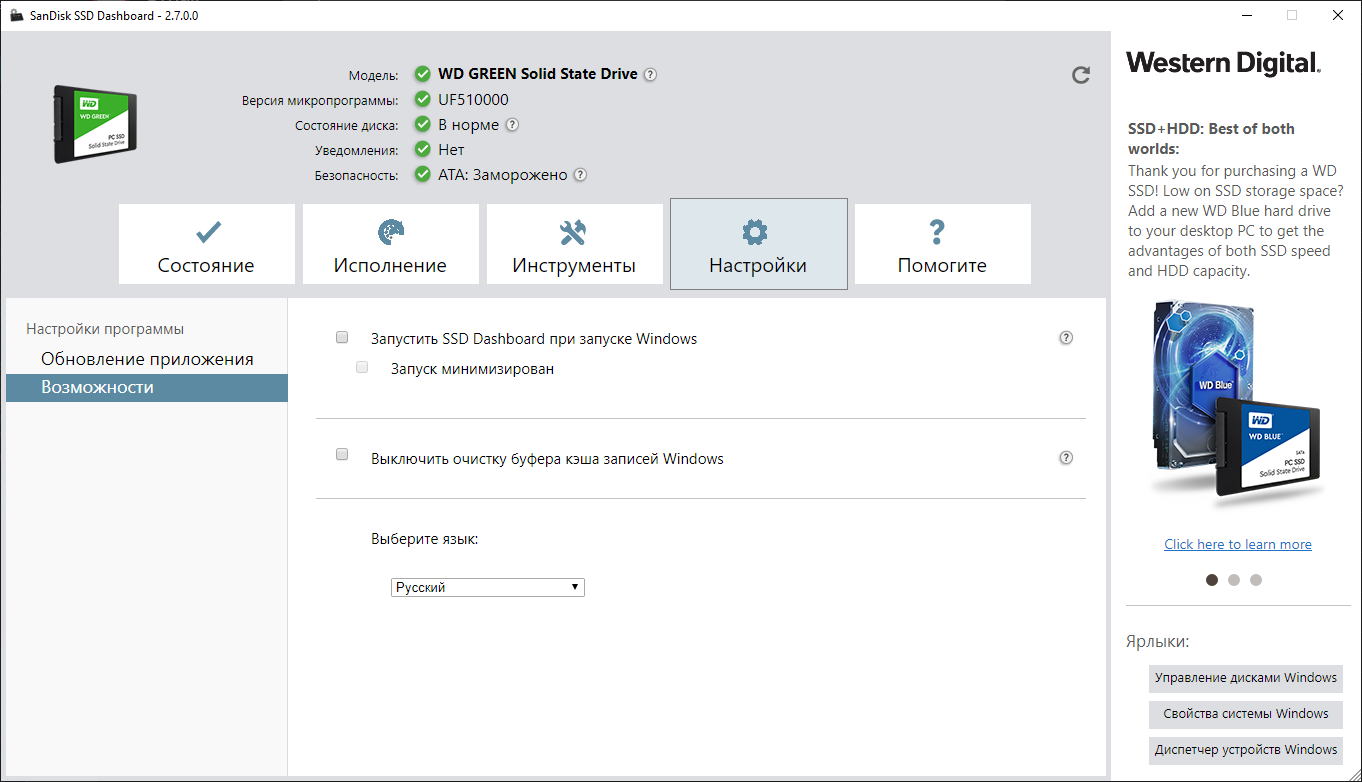Click the help icon beside the model name
Image resolution: width=1362 pixels, height=782 pixels.
click(x=650, y=74)
